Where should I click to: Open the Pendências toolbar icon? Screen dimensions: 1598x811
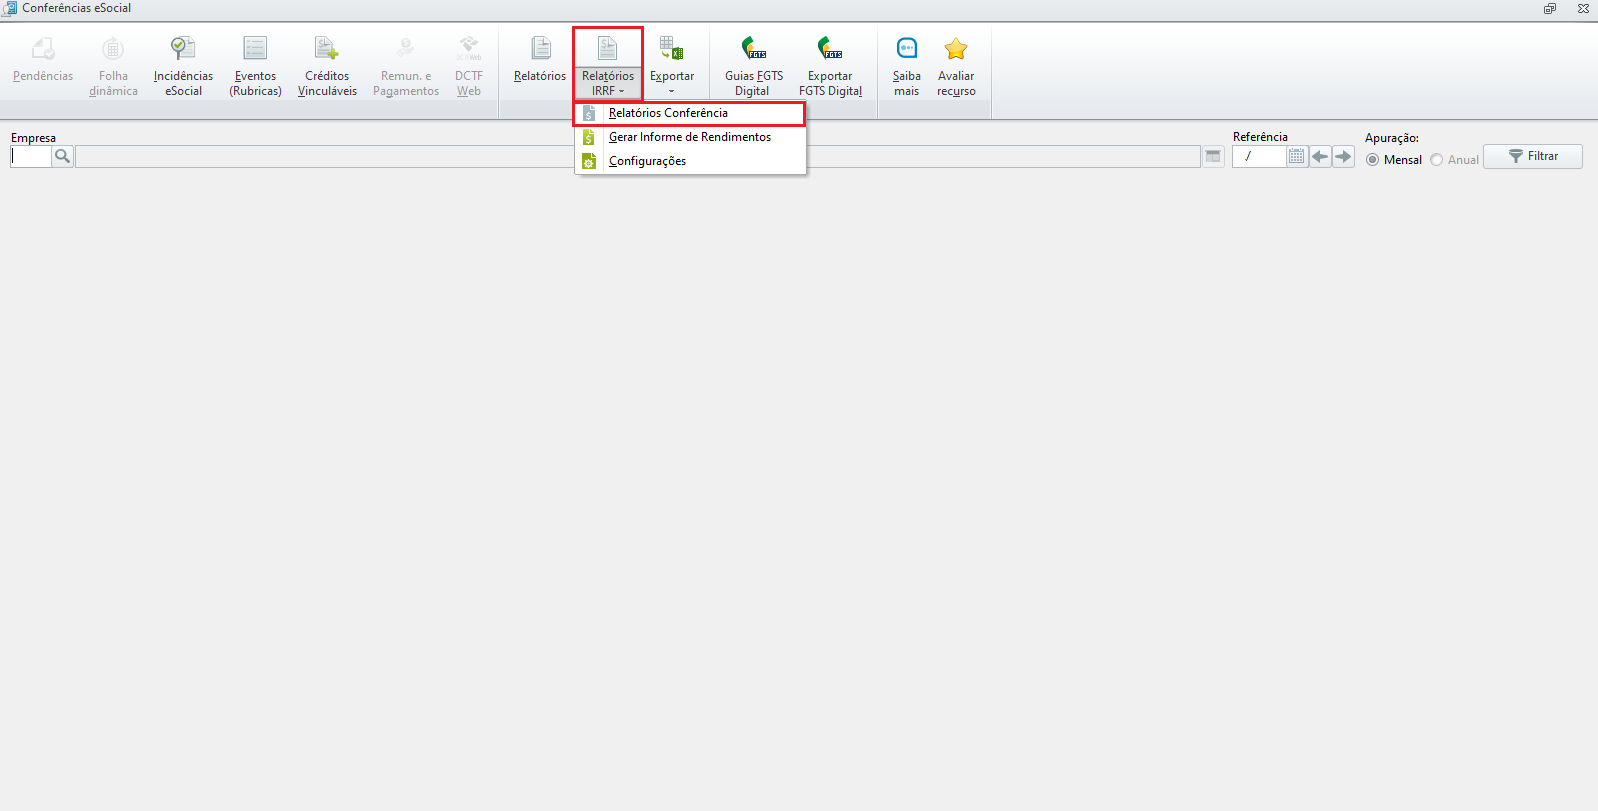tap(43, 64)
